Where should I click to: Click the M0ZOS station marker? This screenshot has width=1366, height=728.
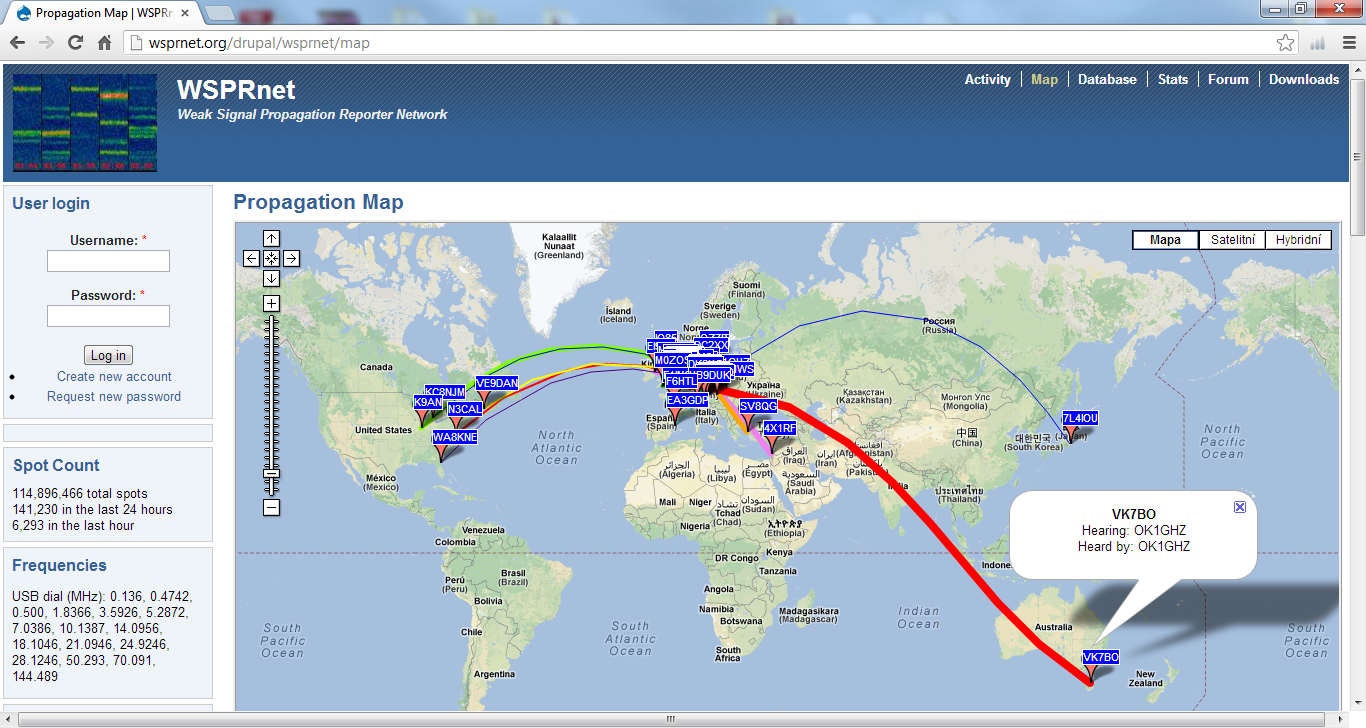671,360
